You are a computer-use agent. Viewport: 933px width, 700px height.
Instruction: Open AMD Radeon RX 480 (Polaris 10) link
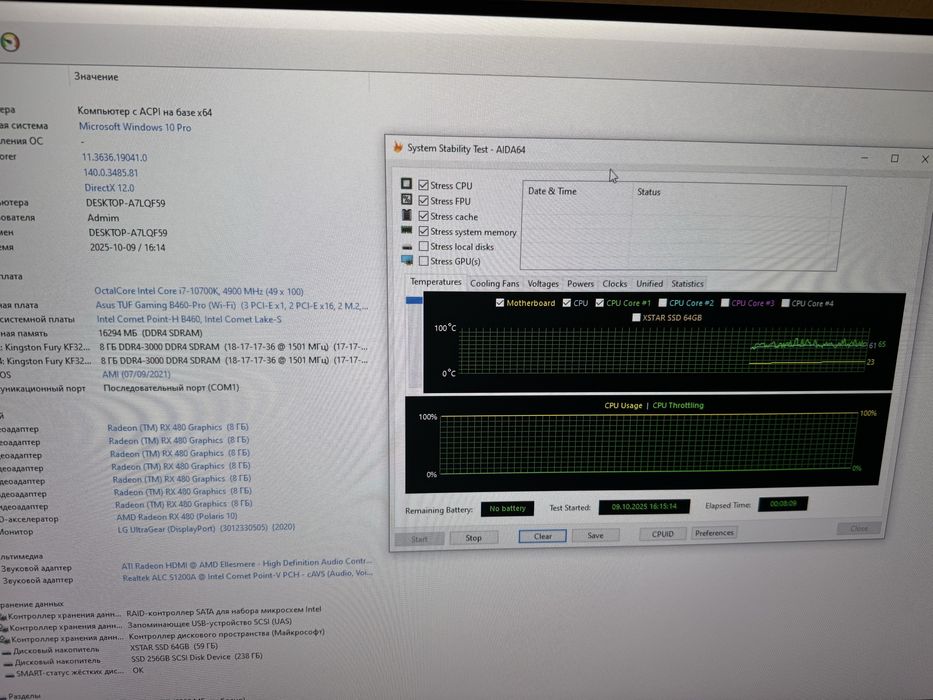(x=177, y=517)
